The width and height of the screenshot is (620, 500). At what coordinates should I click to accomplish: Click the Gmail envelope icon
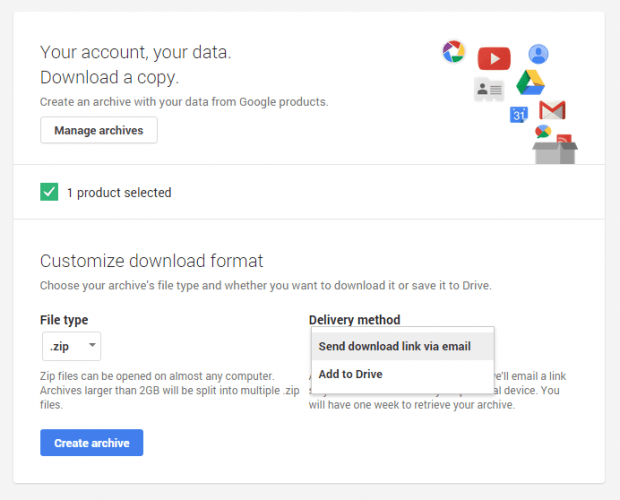tap(552, 110)
